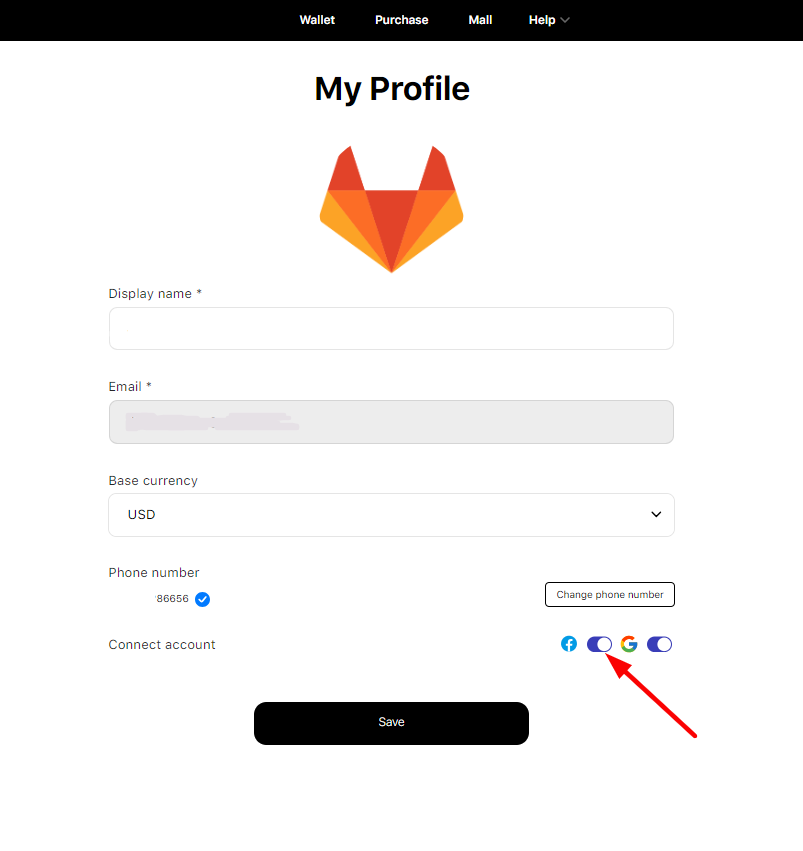Navigate to the Mall page
This screenshot has width=803, height=851.
pyautogui.click(x=480, y=20)
